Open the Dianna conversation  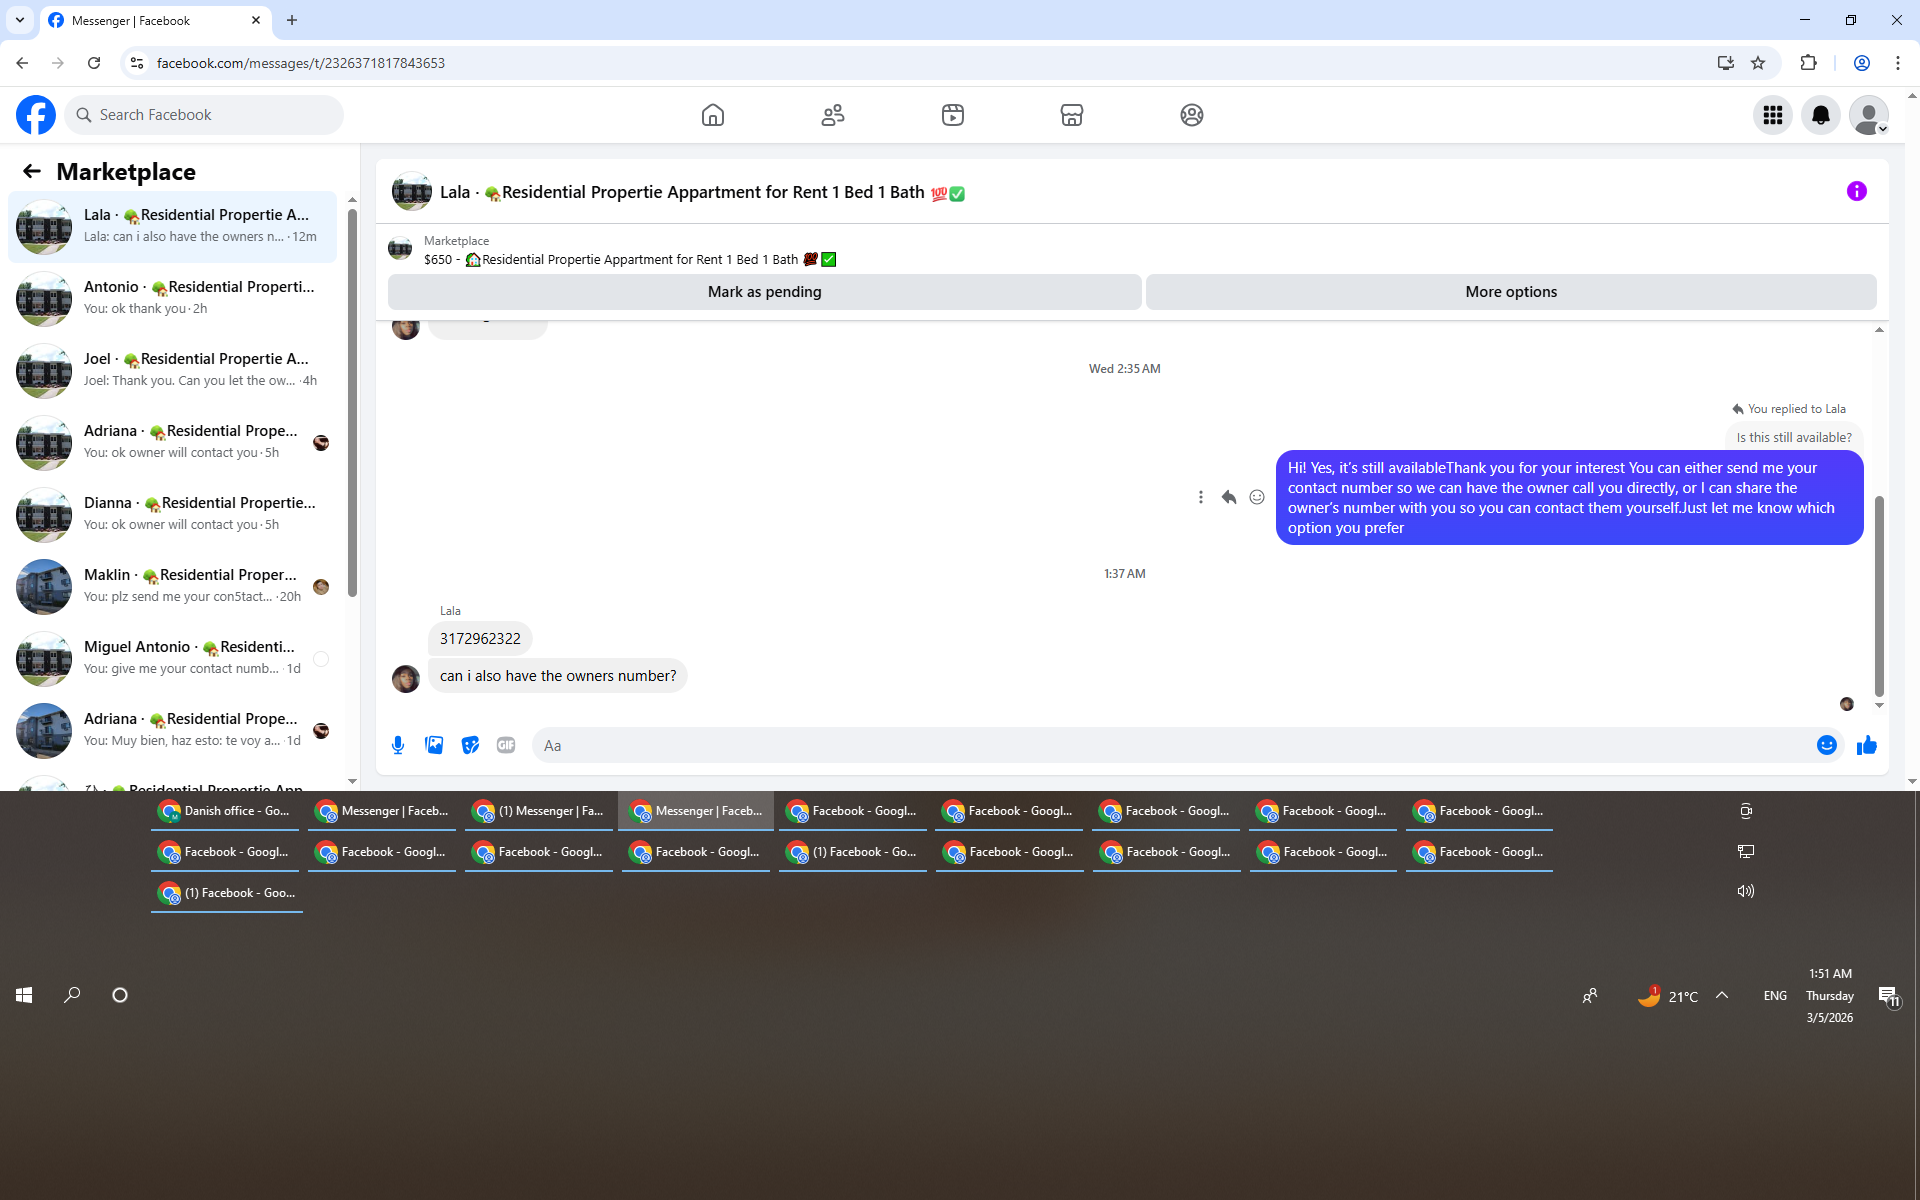172,514
